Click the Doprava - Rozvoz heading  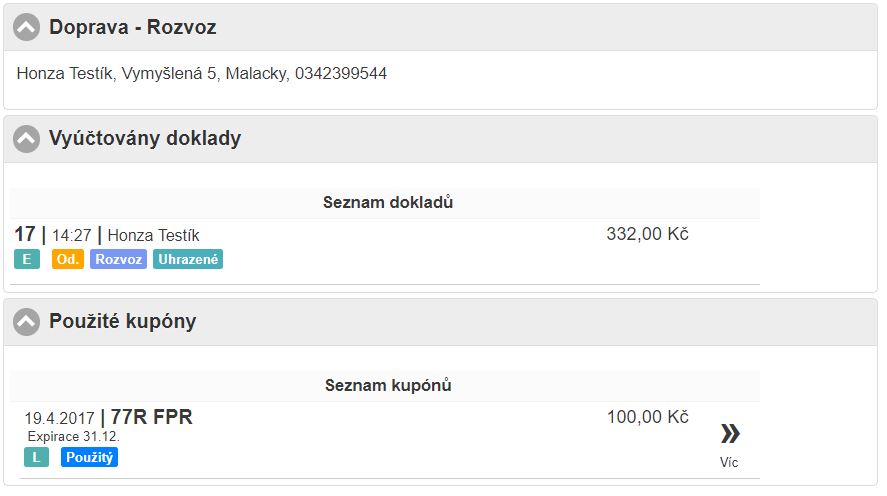click(133, 28)
